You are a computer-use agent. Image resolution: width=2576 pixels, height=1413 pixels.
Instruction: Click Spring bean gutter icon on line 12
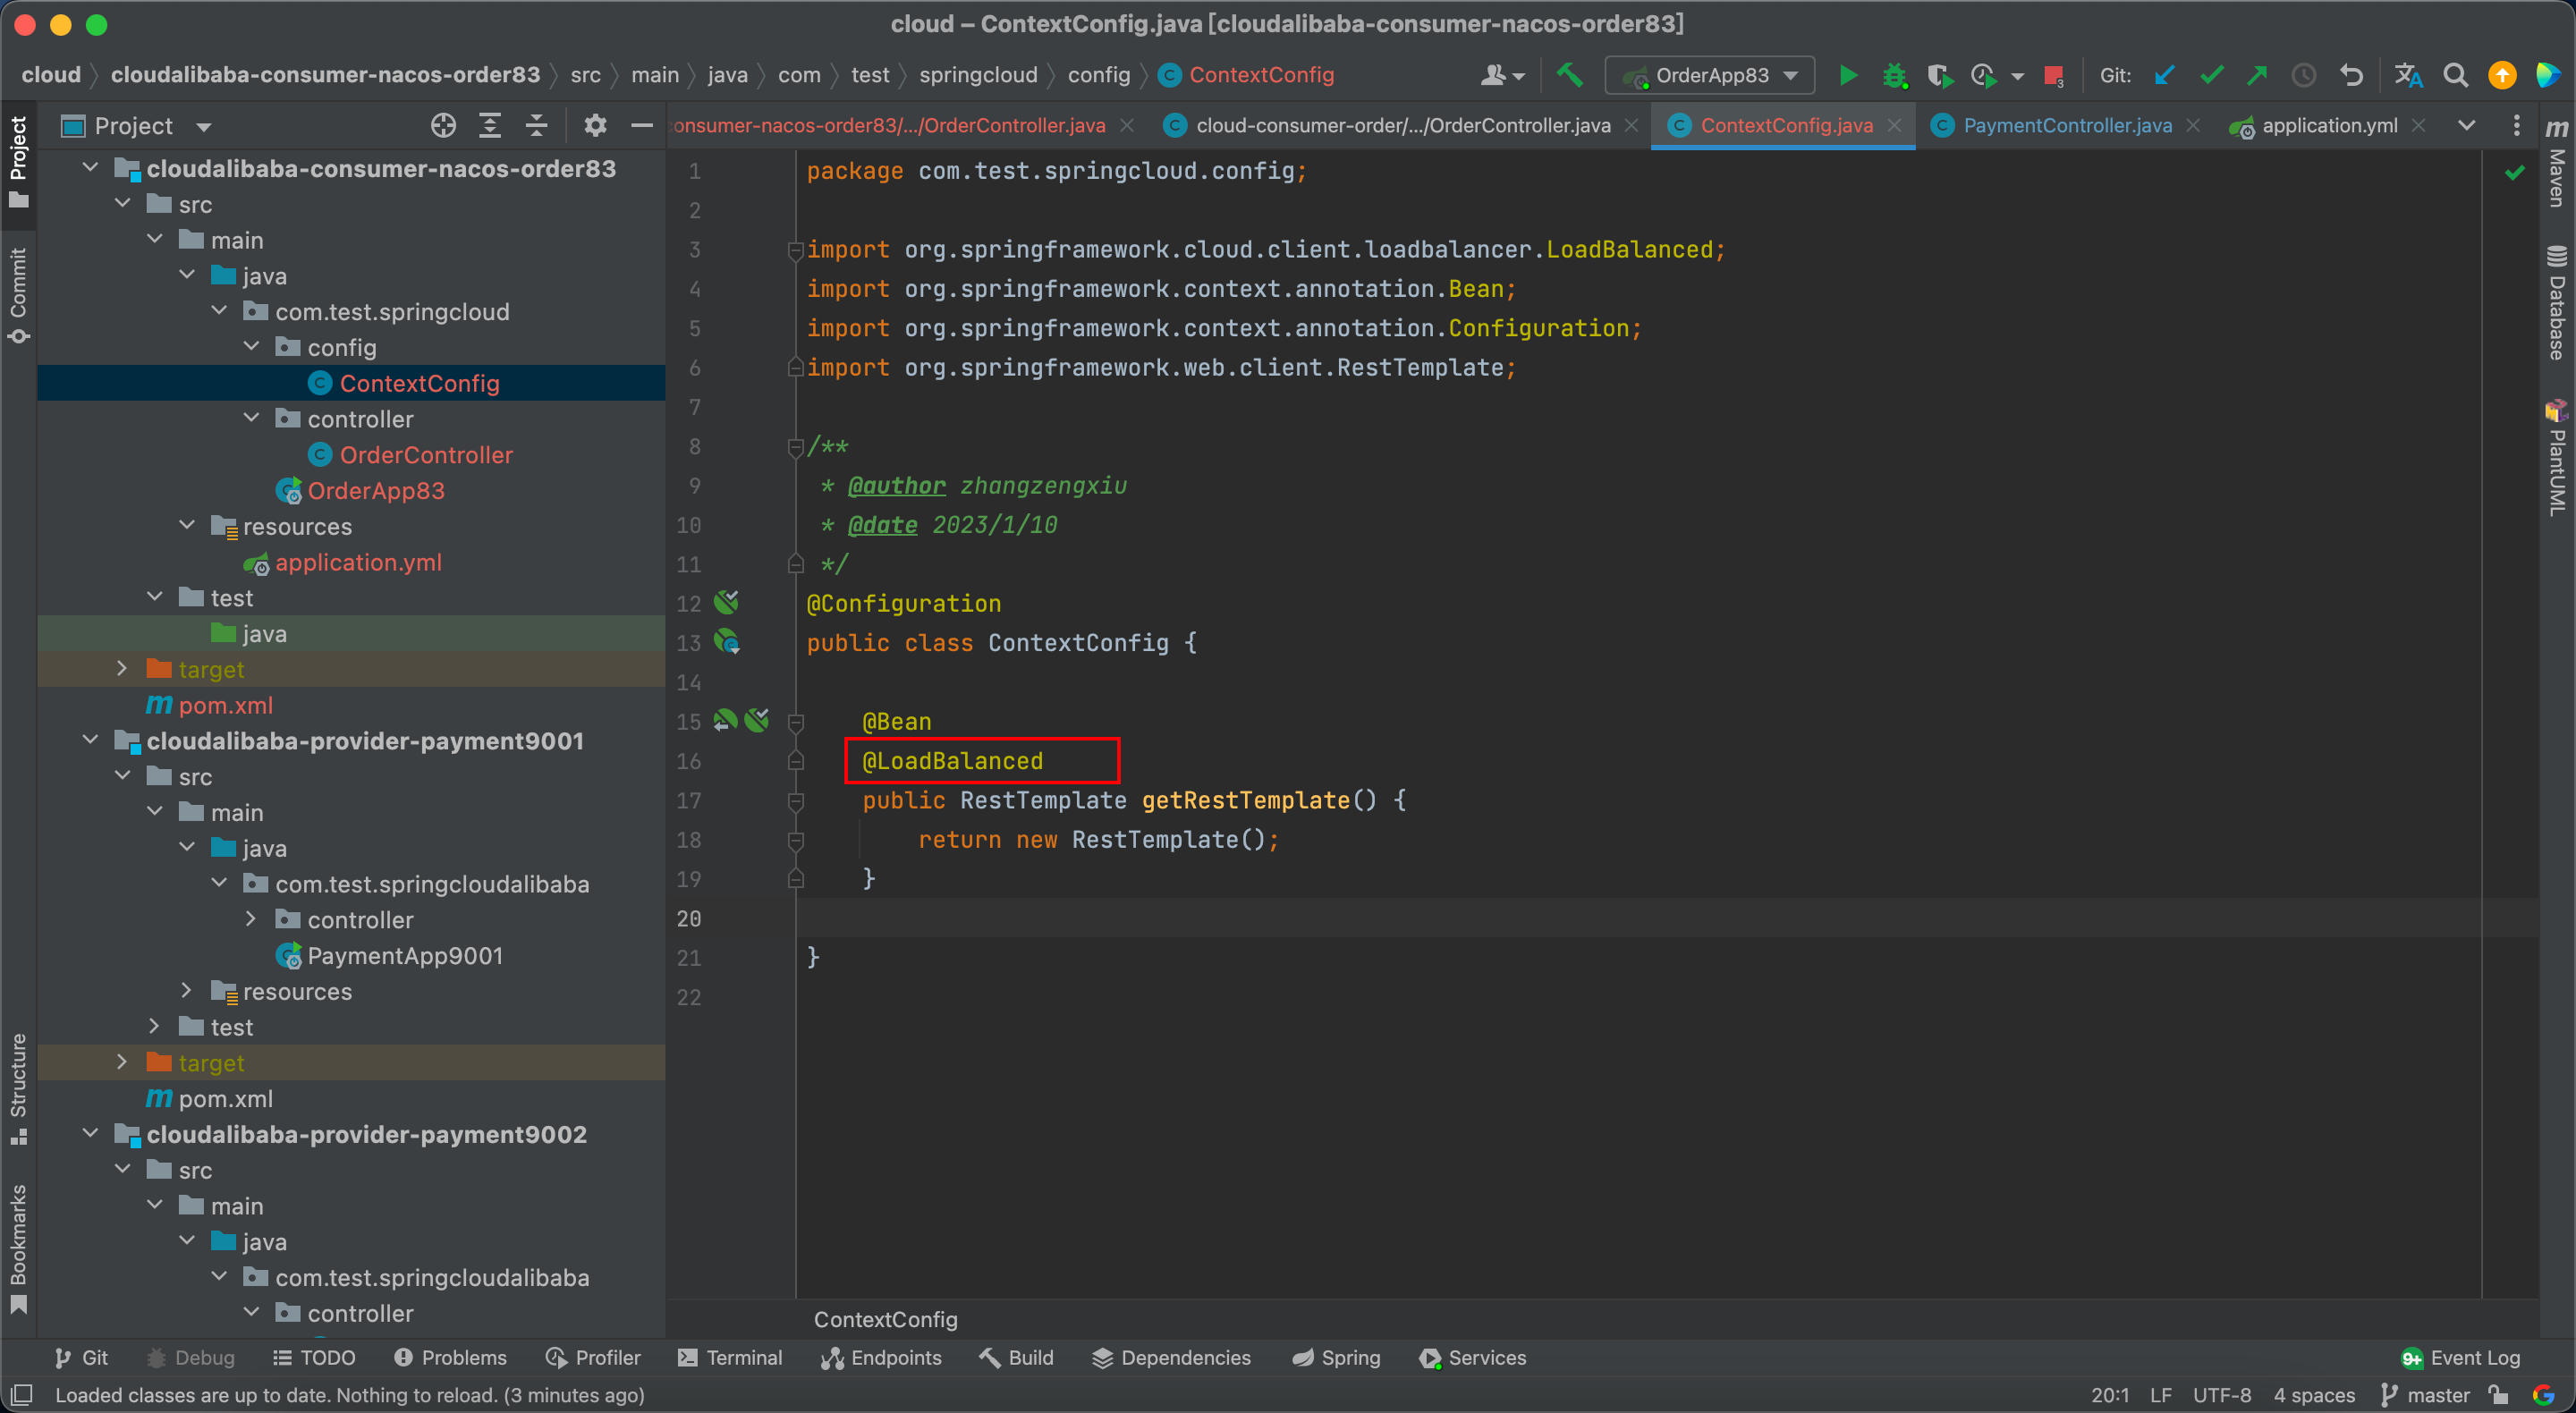(x=726, y=602)
